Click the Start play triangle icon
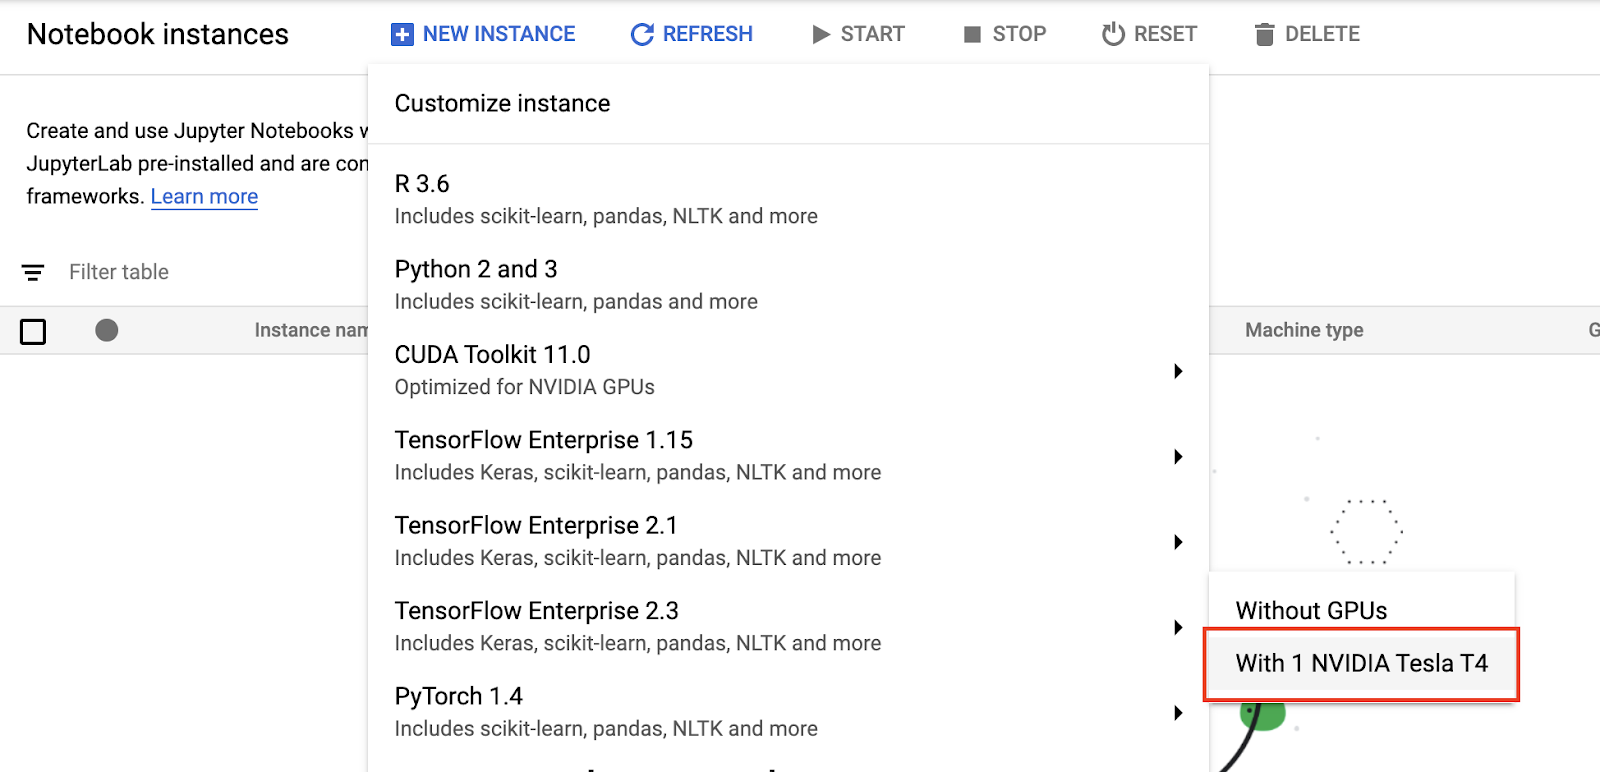Screen dimensions: 1600x772 tap(821, 35)
